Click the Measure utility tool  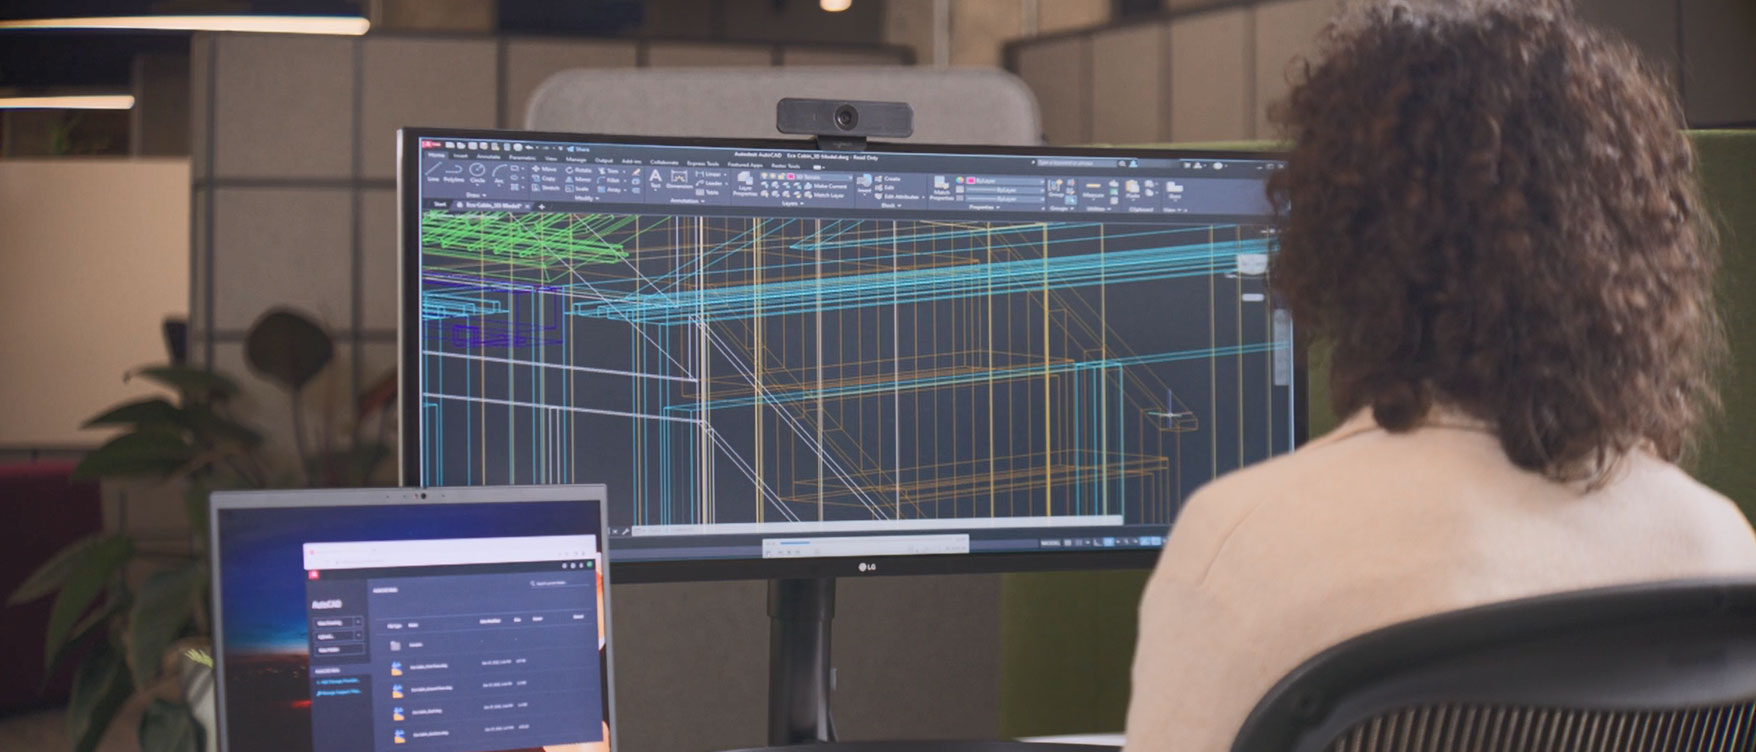(x=1093, y=188)
